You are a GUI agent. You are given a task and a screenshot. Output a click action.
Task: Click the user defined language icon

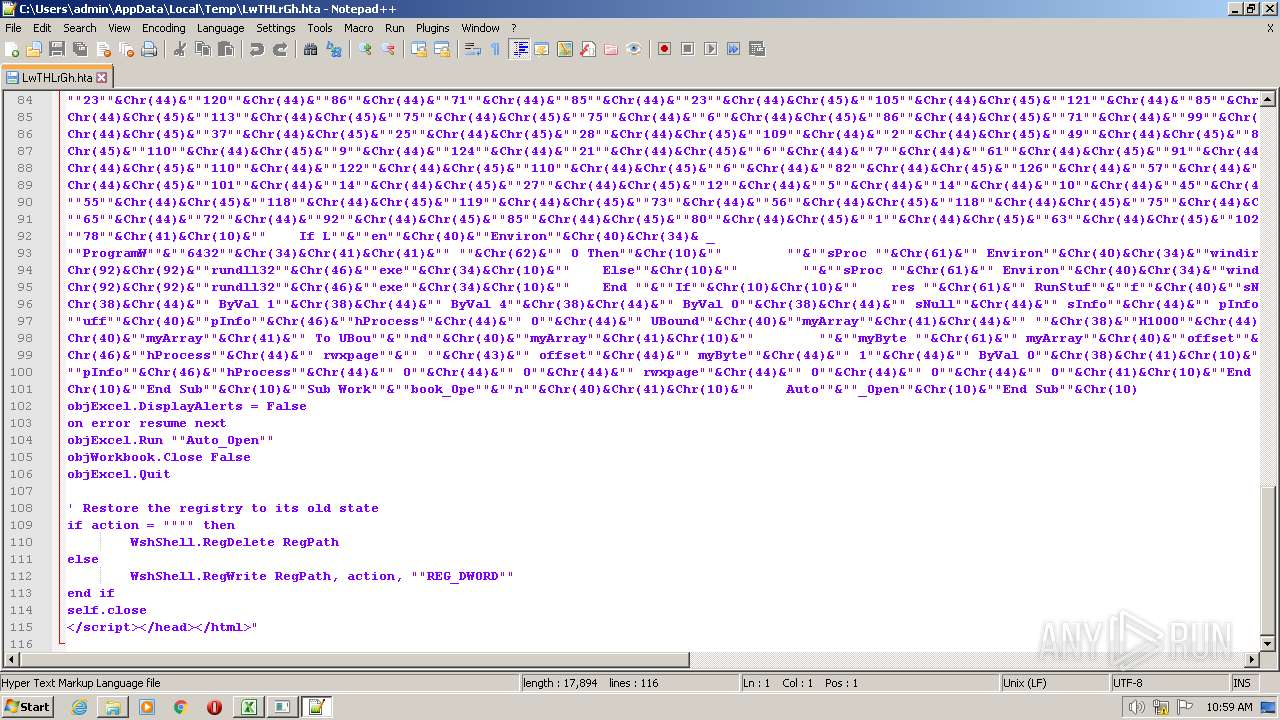[542, 49]
